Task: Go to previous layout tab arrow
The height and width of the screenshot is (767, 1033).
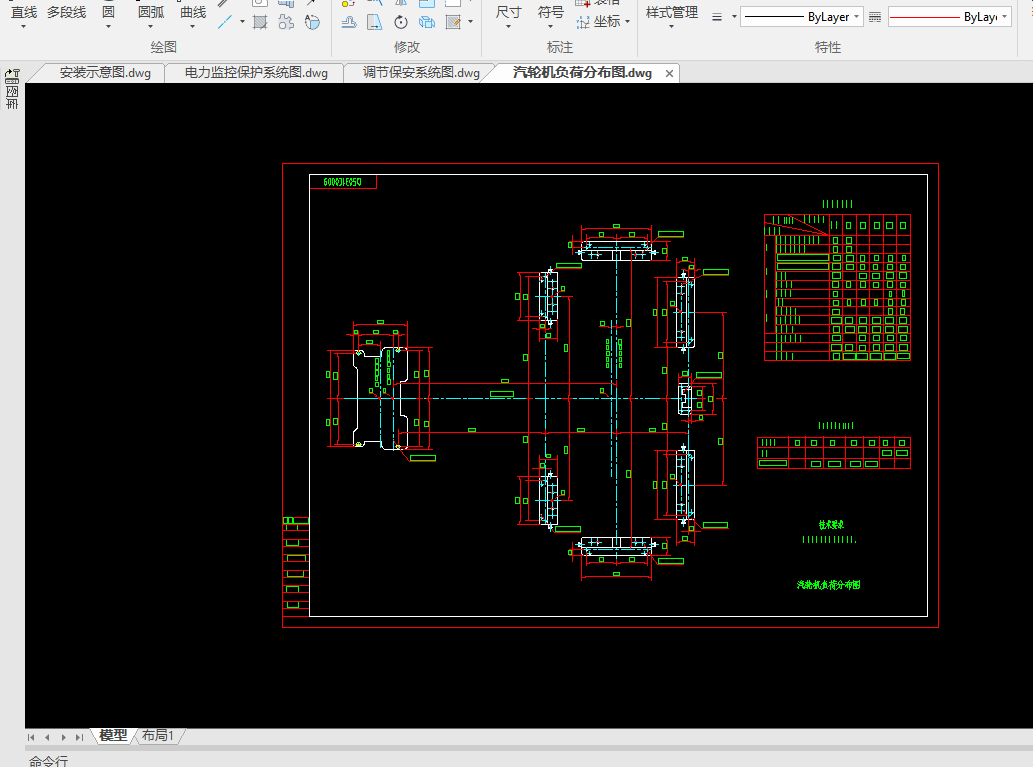Action: pos(47,737)
